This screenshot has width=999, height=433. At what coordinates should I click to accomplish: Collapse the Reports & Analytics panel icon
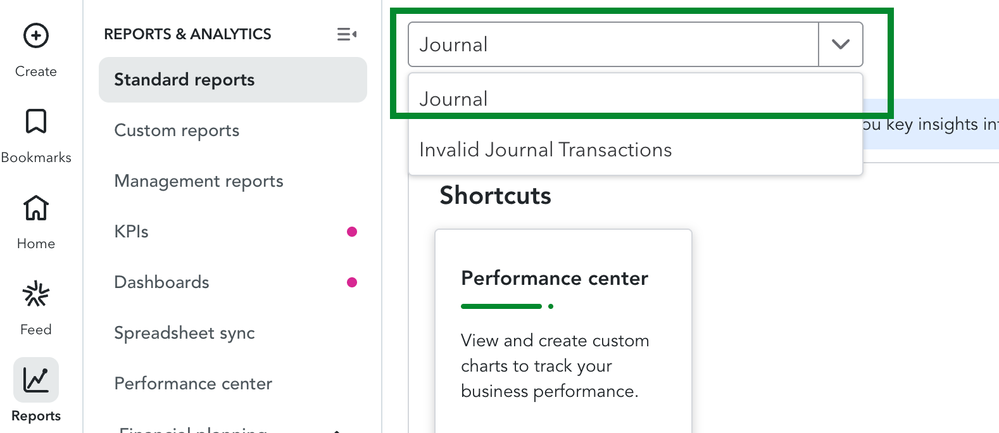[x=346, y=34]
